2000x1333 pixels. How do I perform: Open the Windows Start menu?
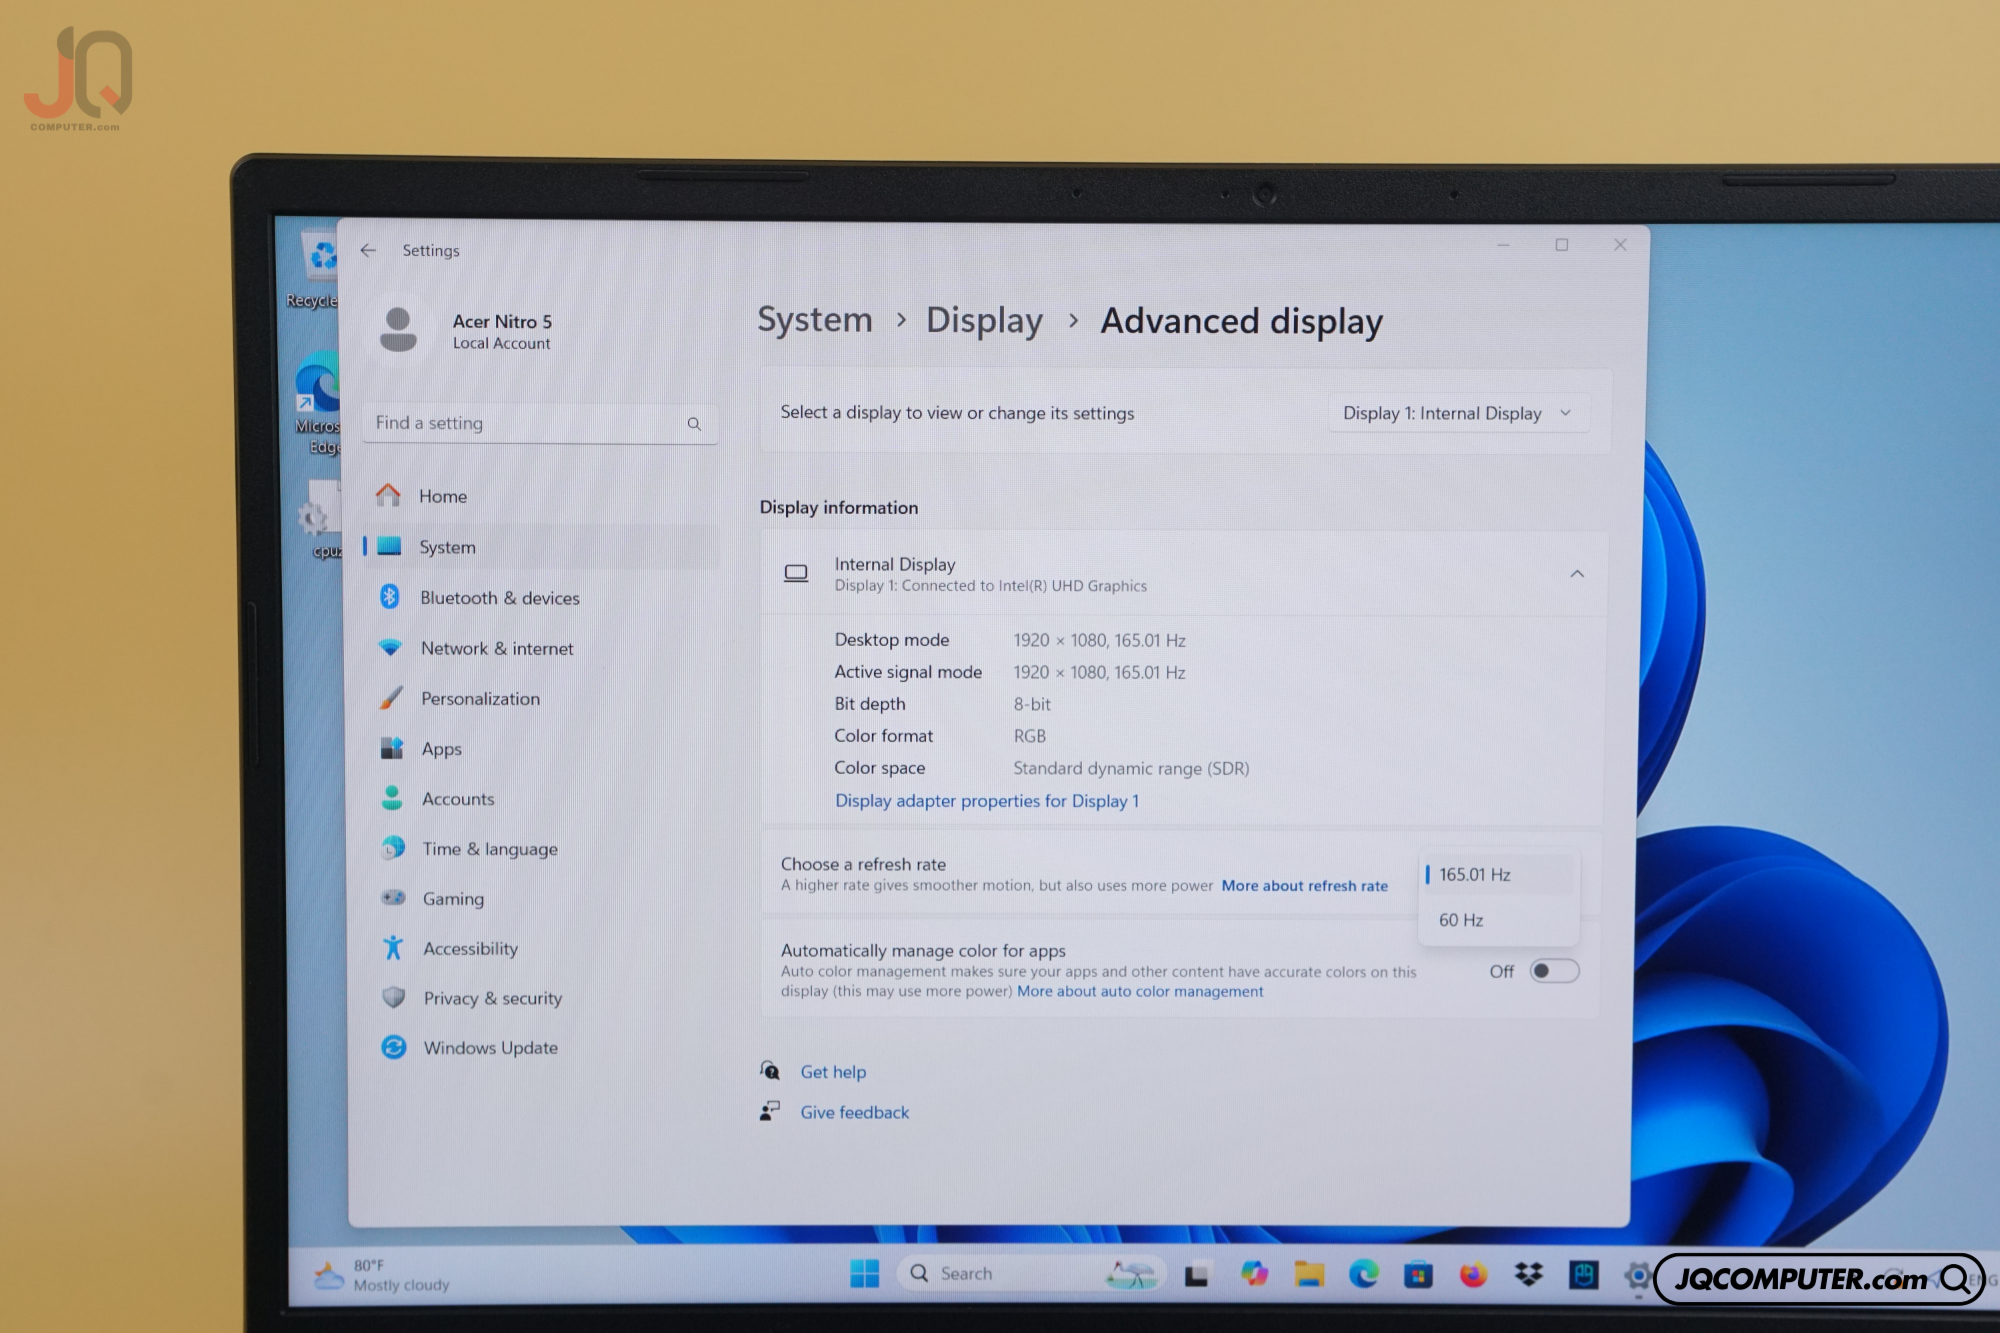864,1273
